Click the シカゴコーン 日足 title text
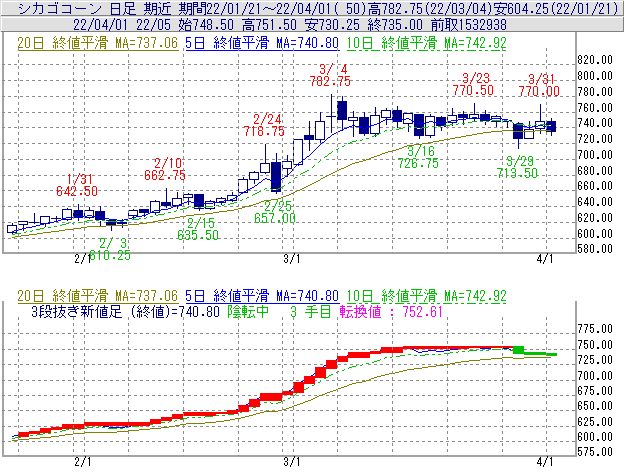The width and height of the screenshot is (624, 475). (77, 8)
